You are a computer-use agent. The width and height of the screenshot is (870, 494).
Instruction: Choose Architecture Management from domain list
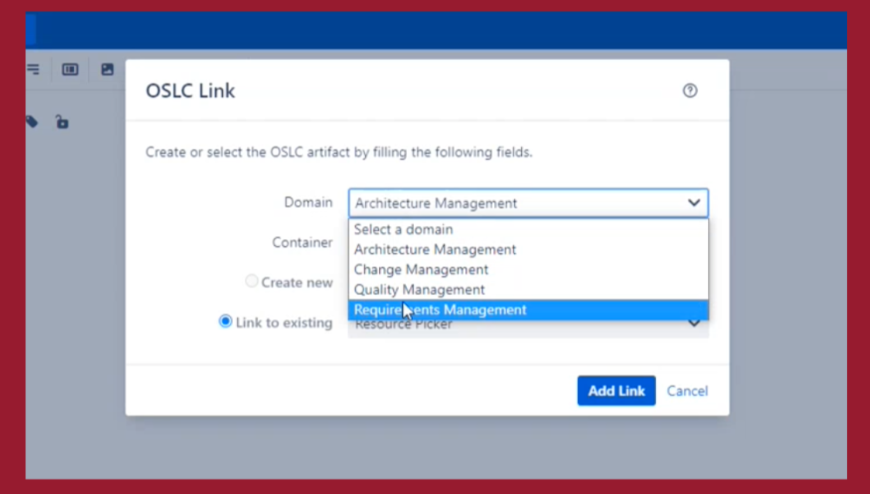[528, 249]
